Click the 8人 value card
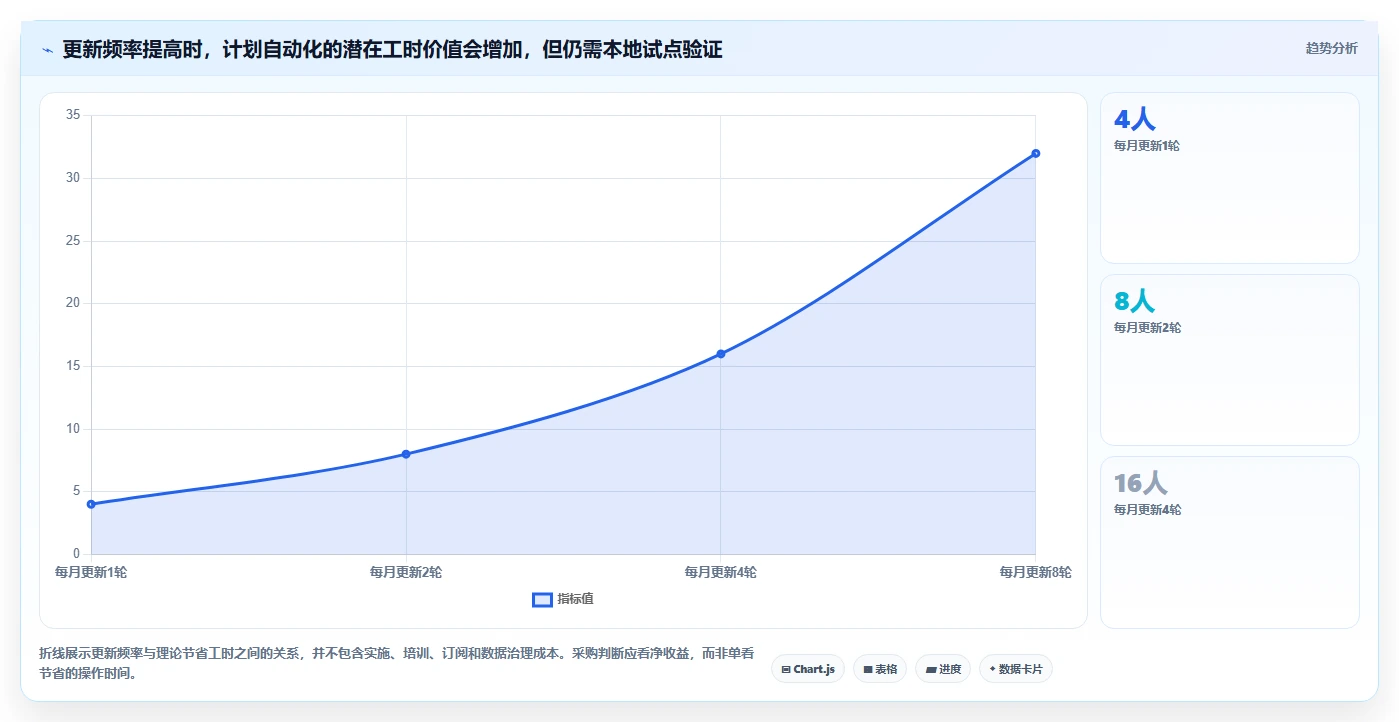 pyautogui.click(x=1229, y=360)
